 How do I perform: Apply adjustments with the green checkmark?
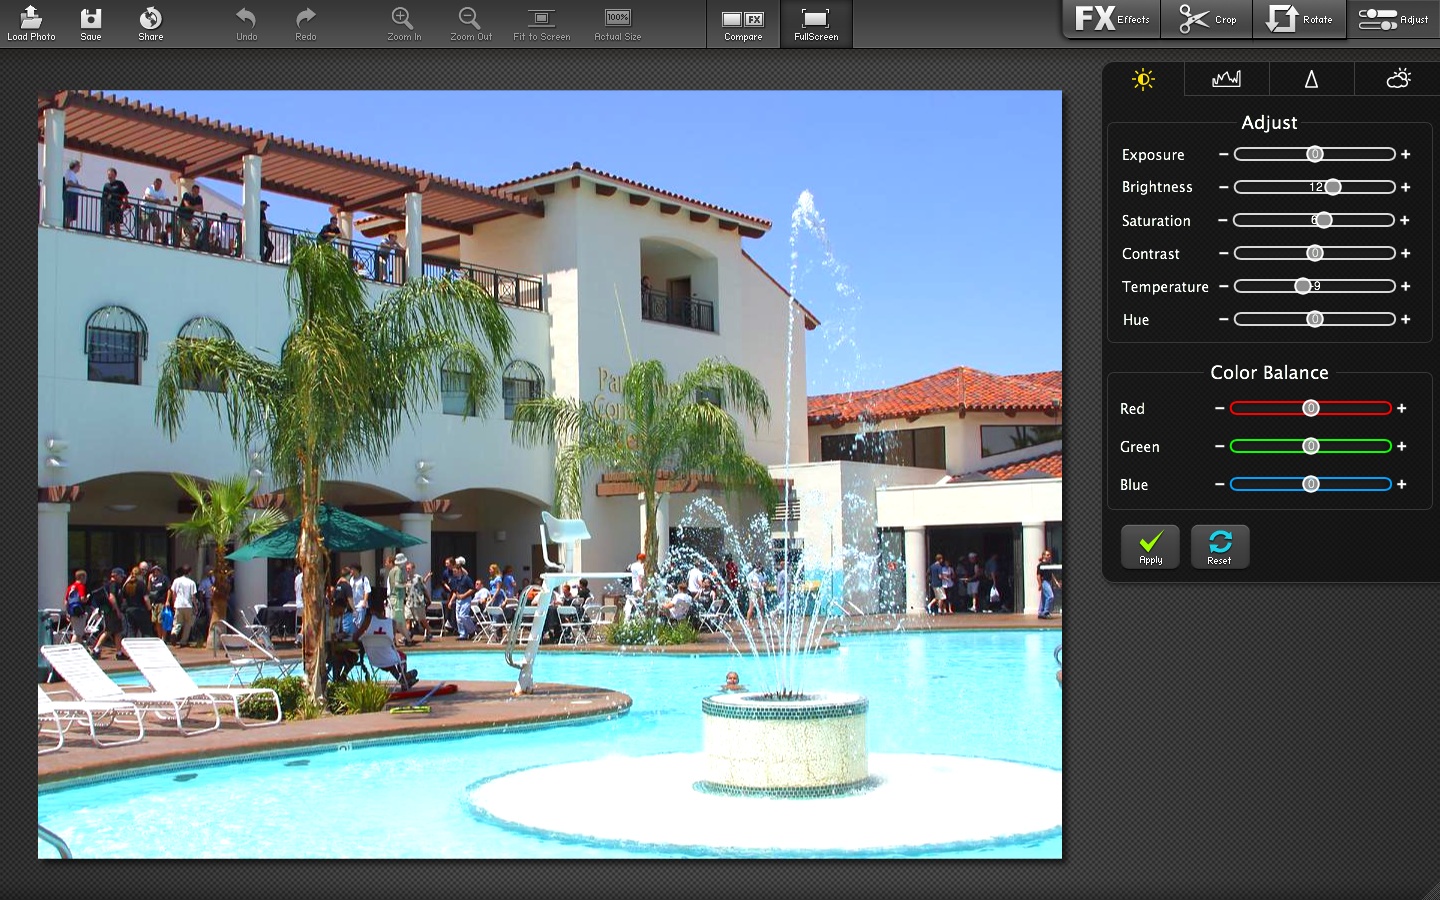1150,546
